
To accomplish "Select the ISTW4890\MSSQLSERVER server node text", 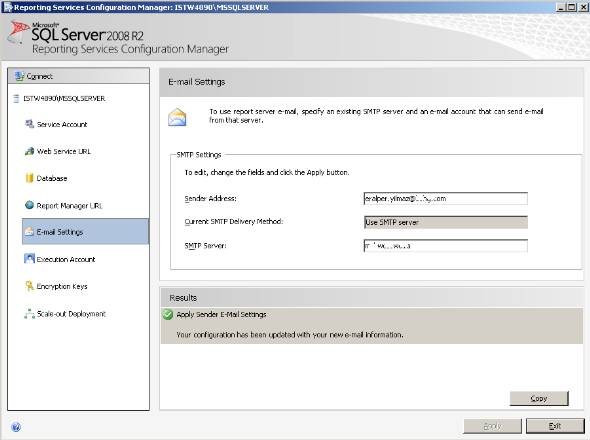I will (64, 99).
